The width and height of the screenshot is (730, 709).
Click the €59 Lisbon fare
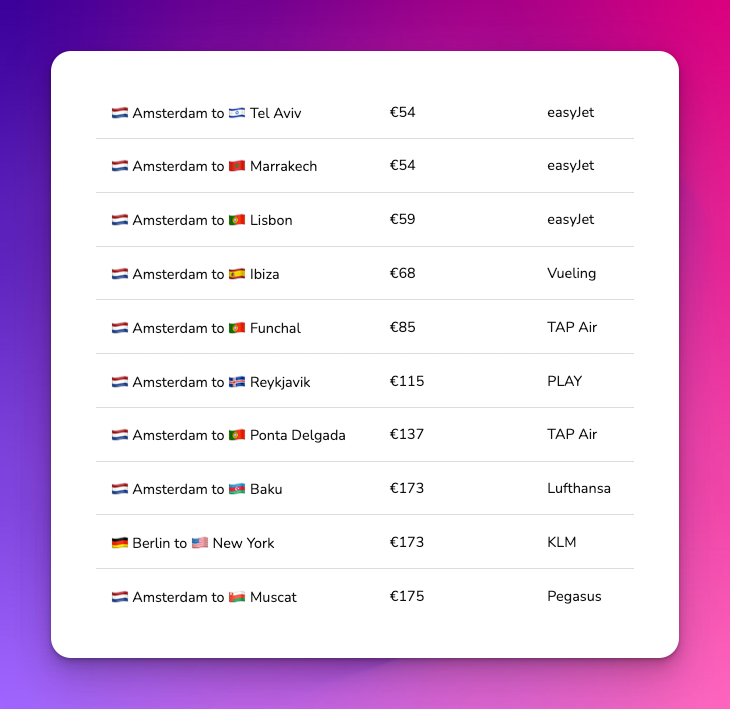tap(402, 219)
